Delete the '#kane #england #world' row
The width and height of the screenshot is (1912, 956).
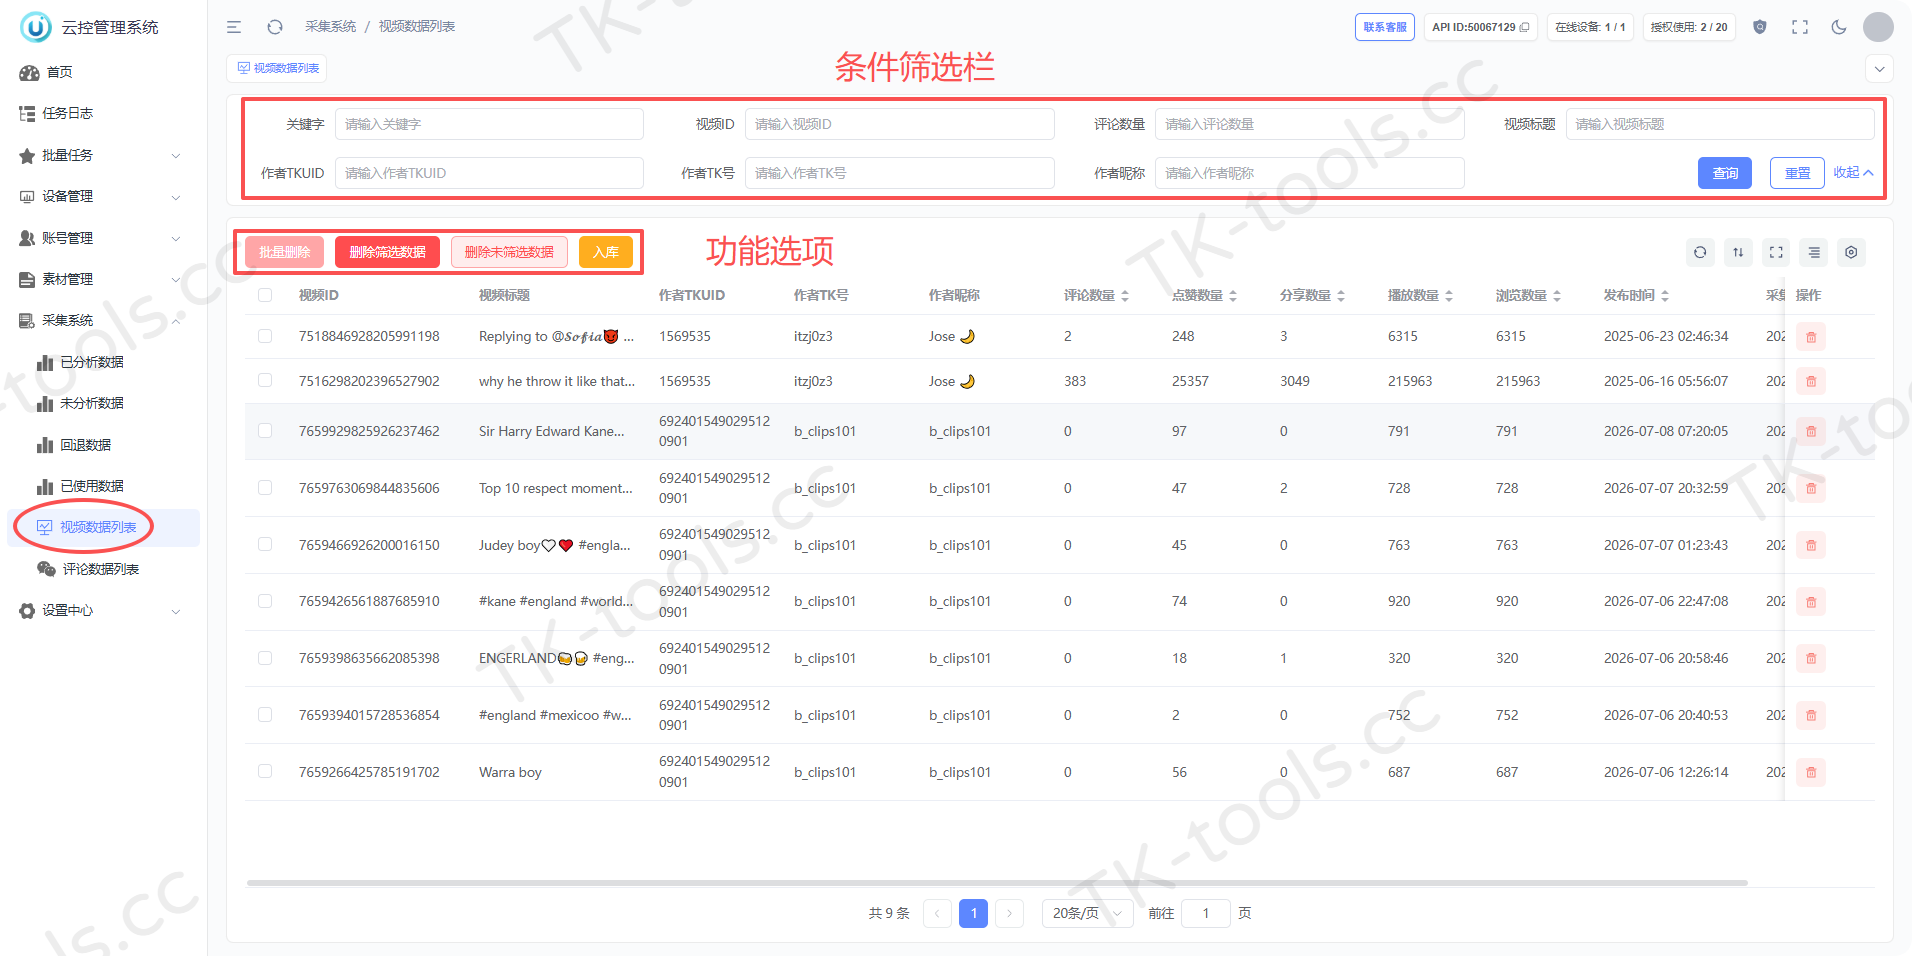1811,601
